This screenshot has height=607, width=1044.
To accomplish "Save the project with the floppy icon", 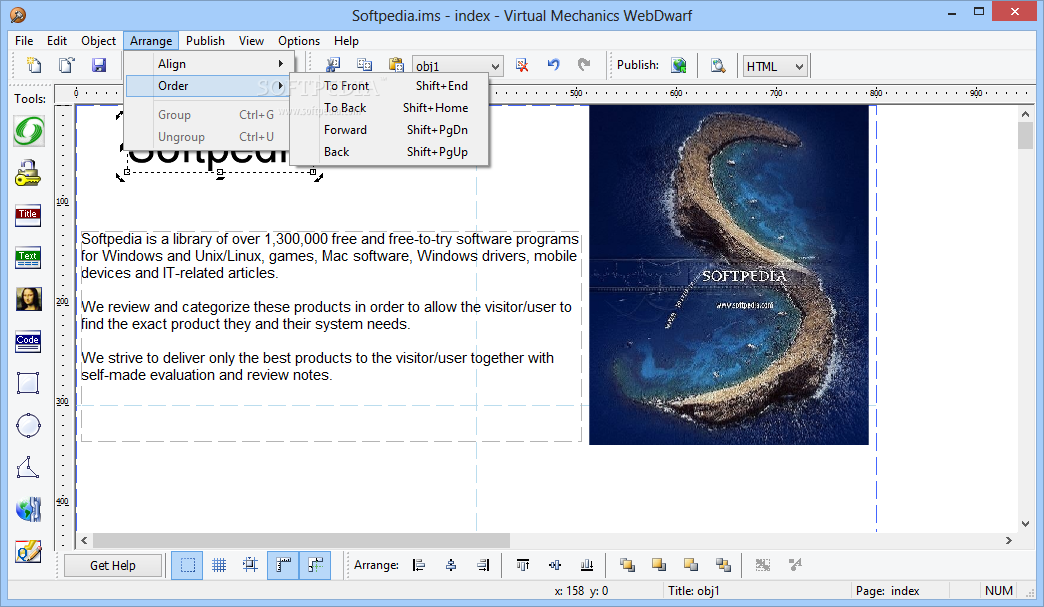I will (x=99, y=65).
